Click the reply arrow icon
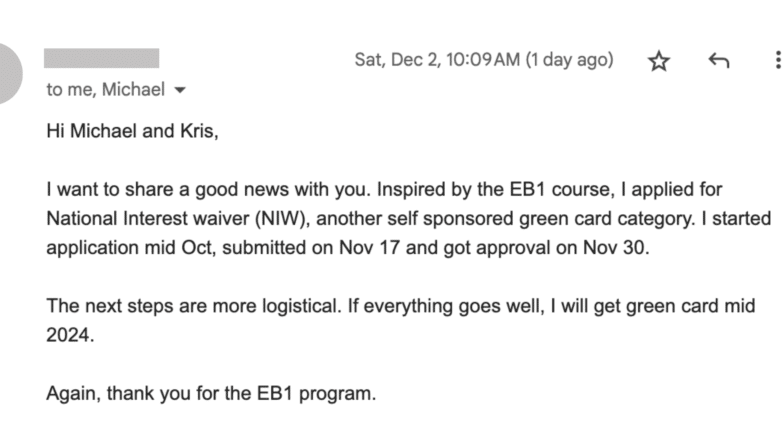This screenshot has width=782, height=440. (718, 61)
